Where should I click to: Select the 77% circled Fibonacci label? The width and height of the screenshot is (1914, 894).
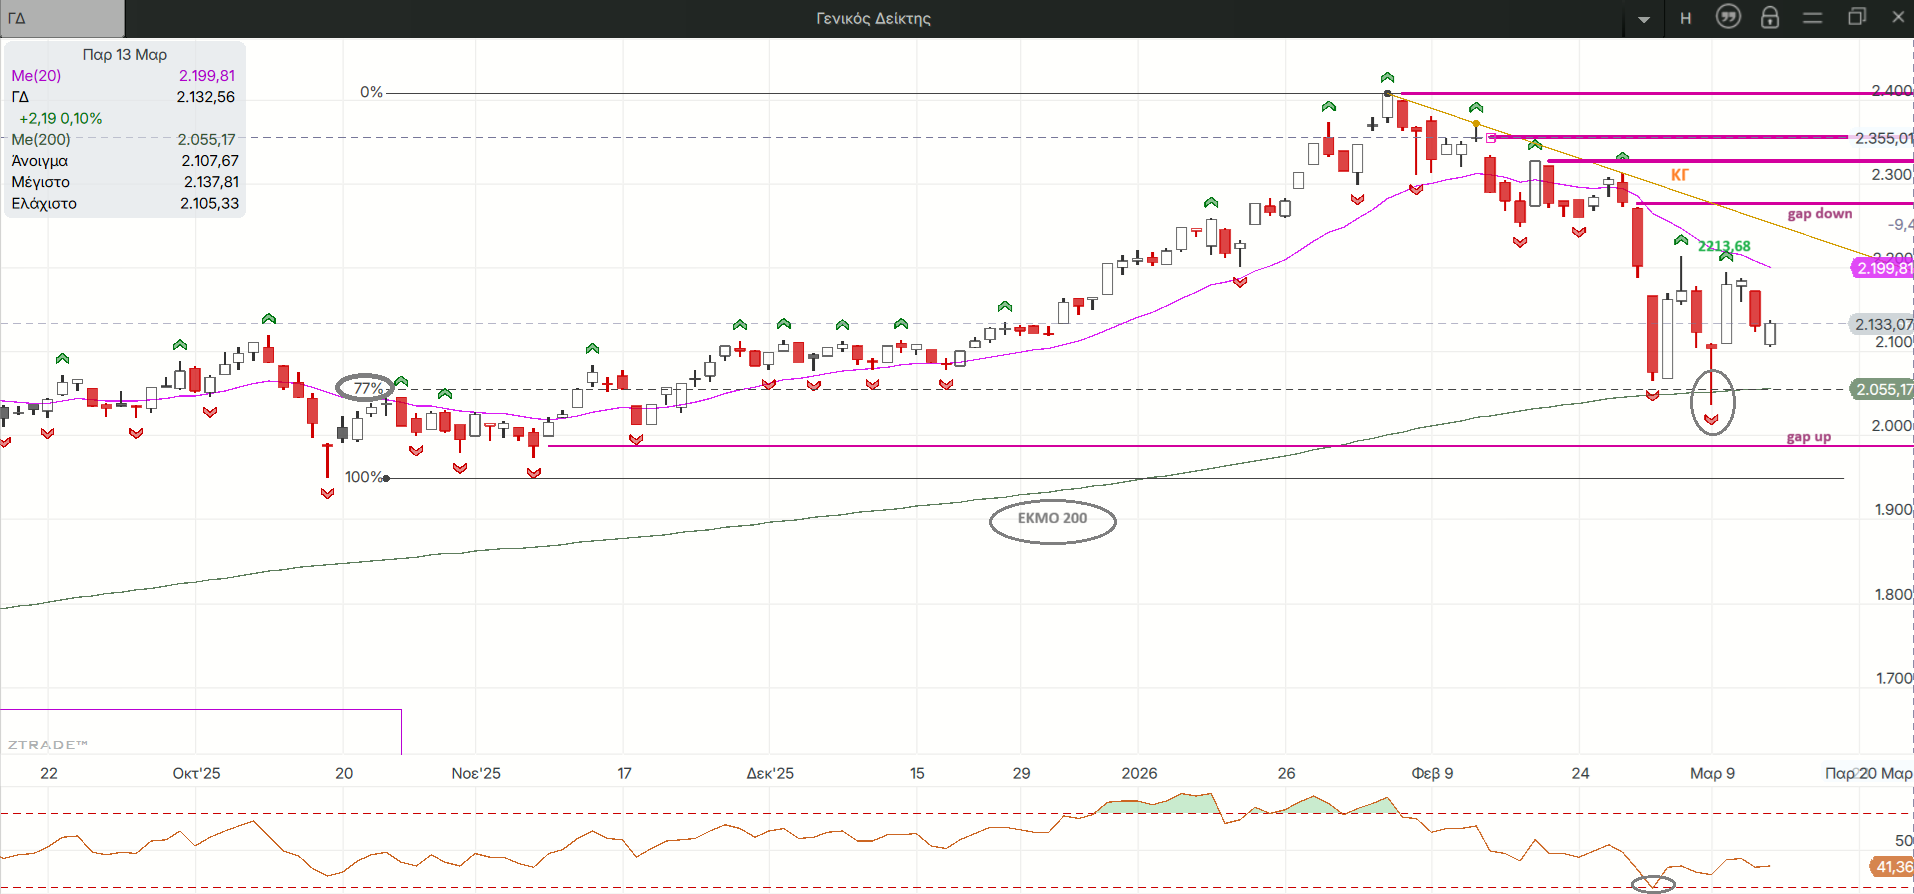click(x=366, y=388)
